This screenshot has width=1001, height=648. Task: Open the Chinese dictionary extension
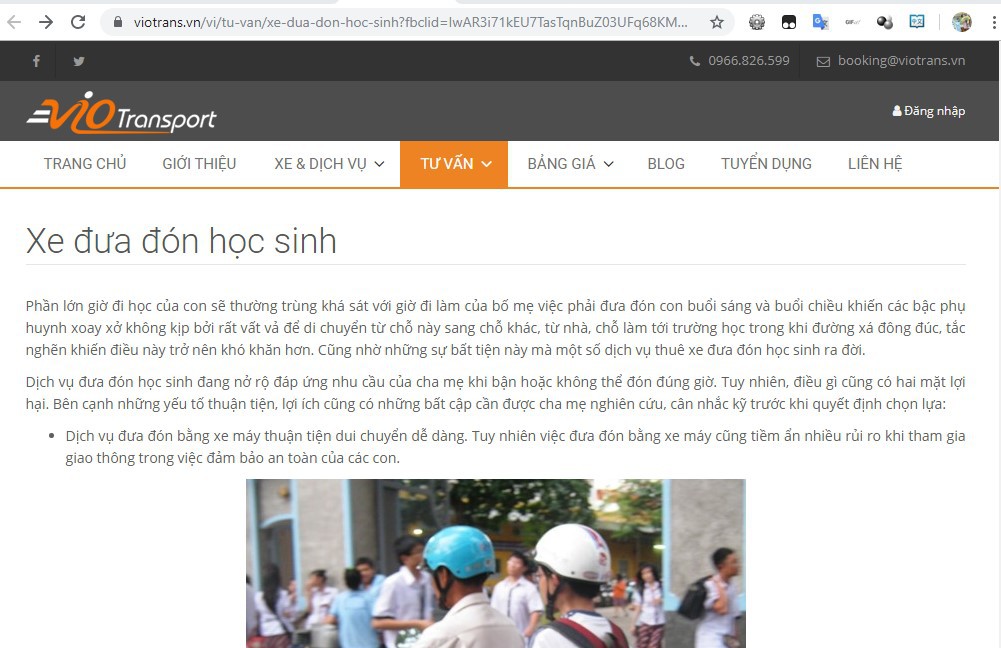pos(917,20)
